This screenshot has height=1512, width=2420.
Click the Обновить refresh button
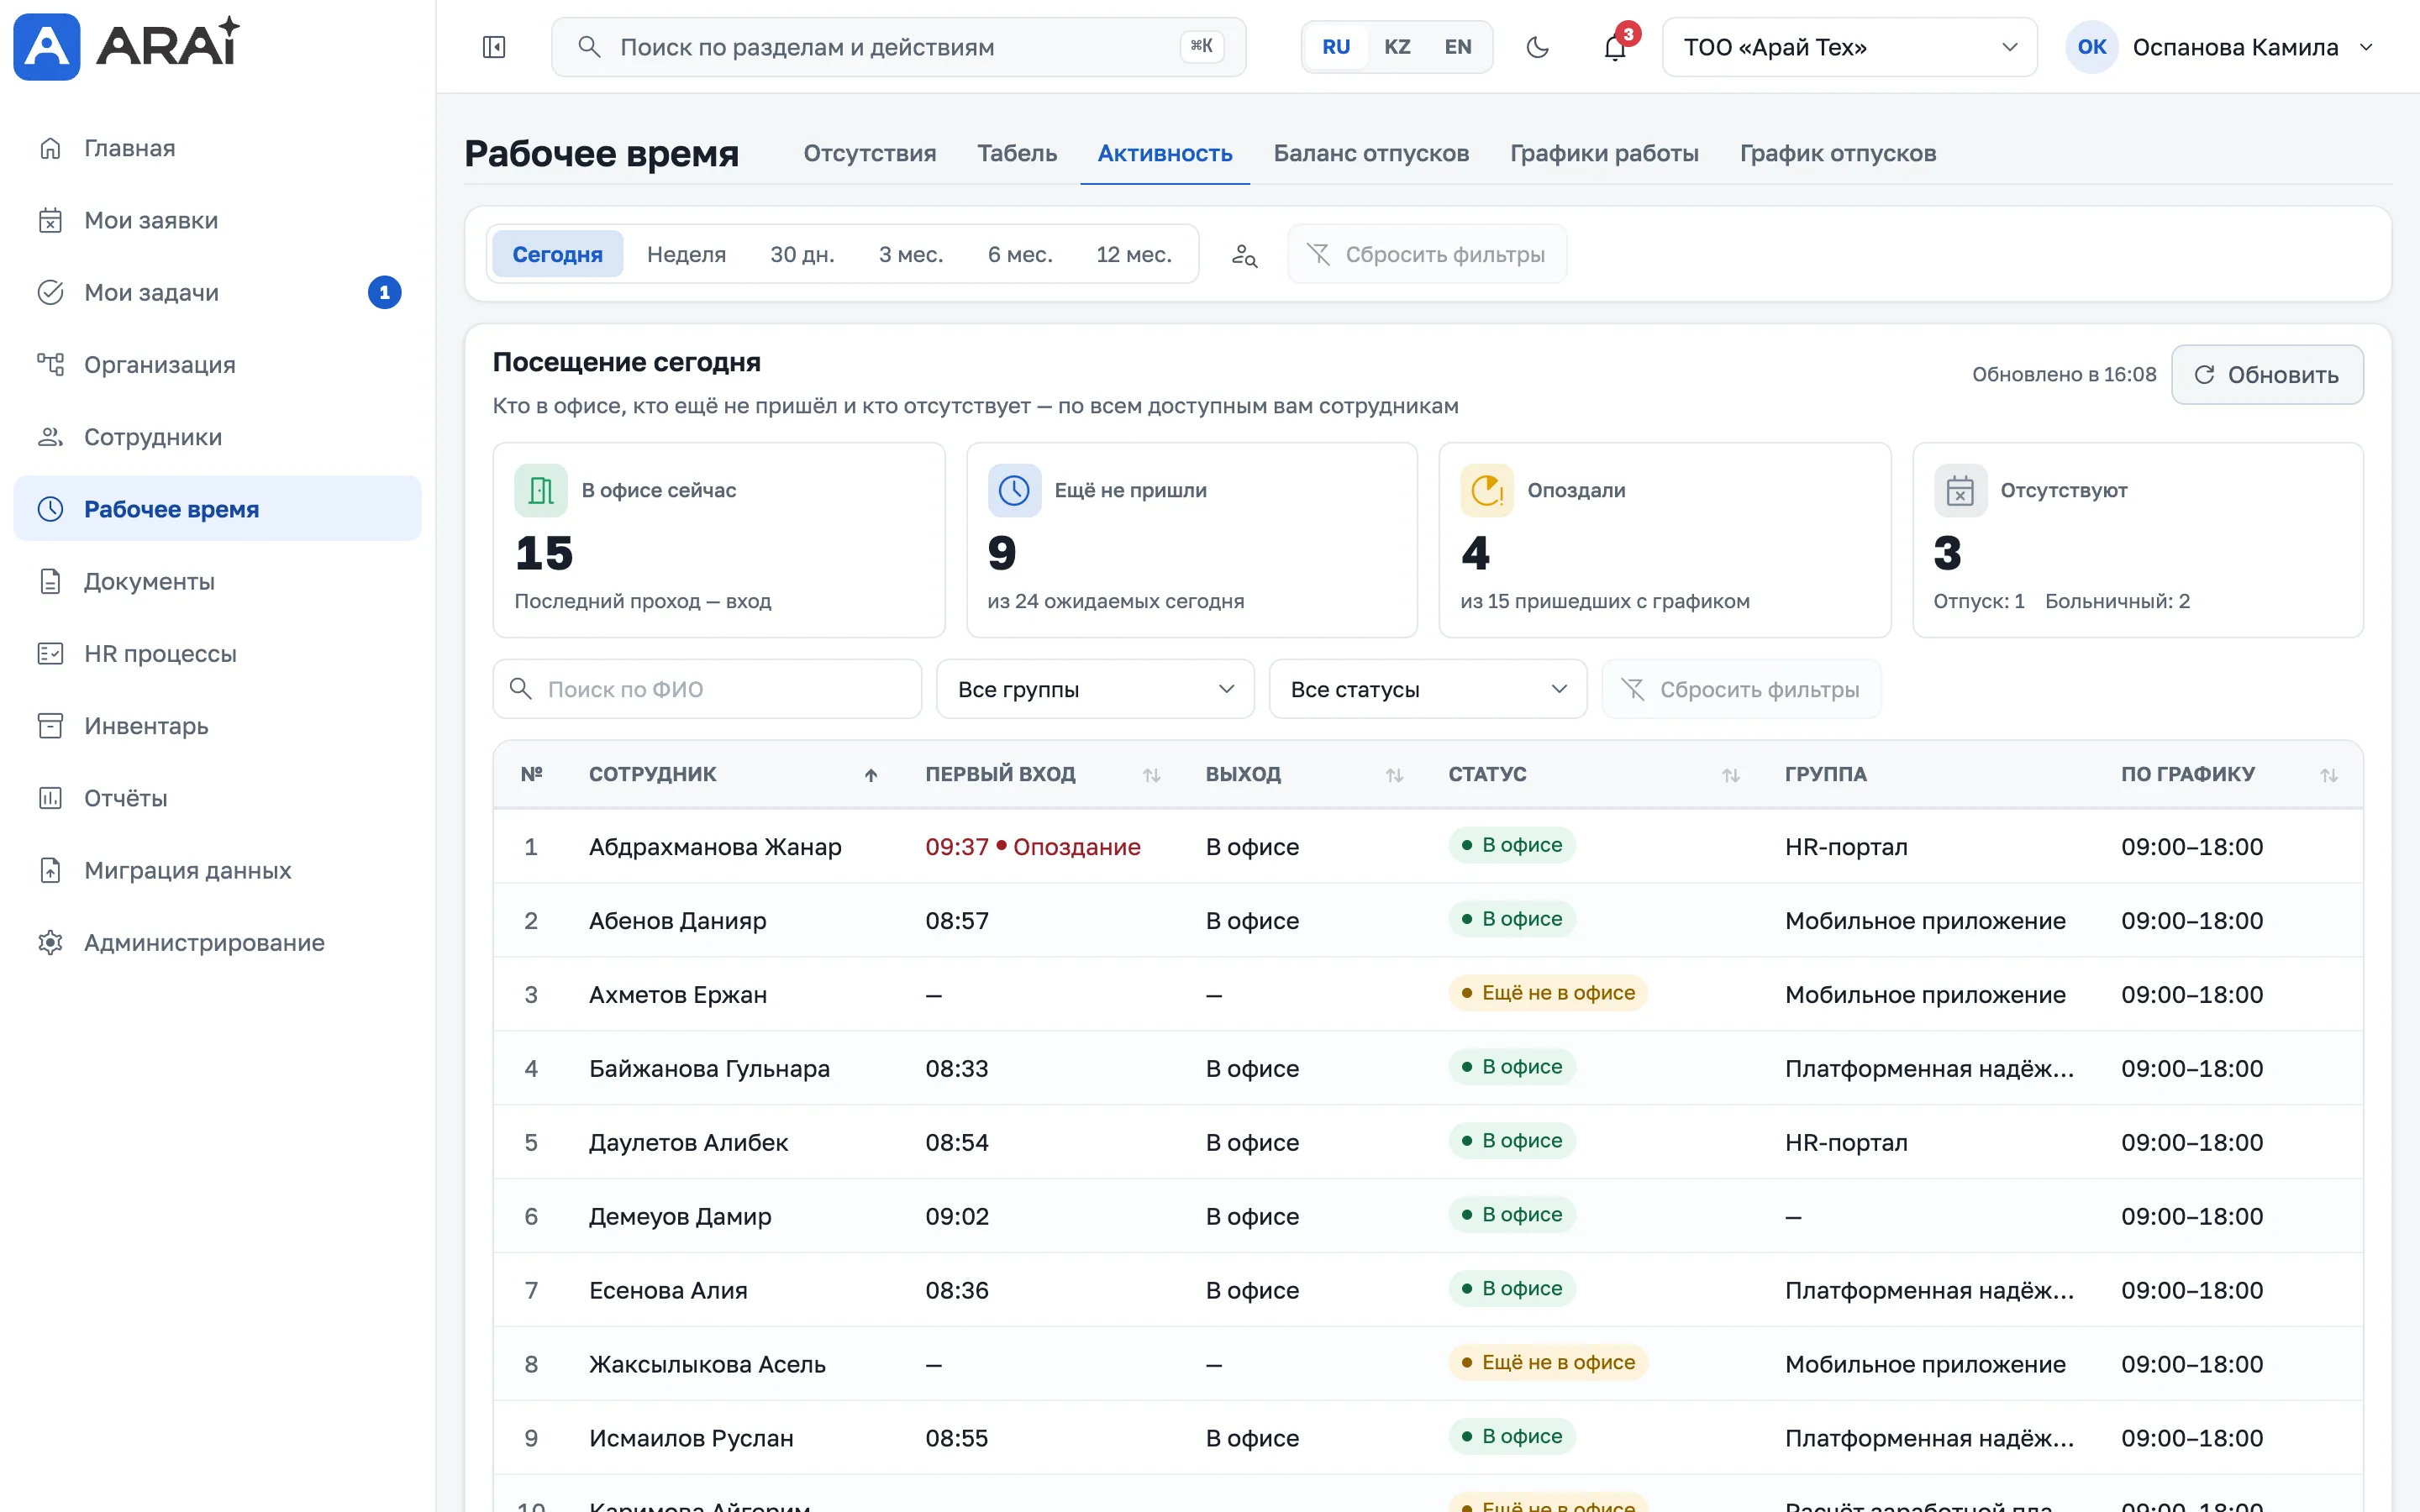coord(2267,375)
